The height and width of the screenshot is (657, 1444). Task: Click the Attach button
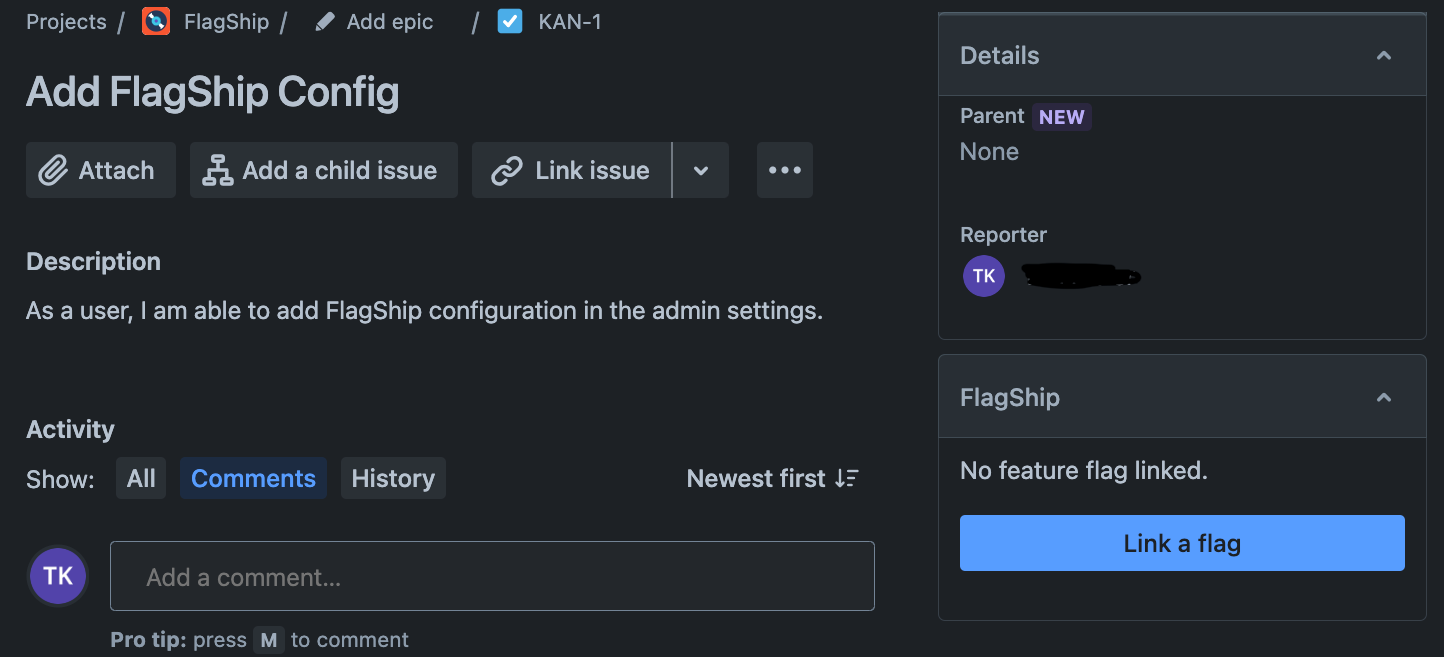tap(101, 170)
